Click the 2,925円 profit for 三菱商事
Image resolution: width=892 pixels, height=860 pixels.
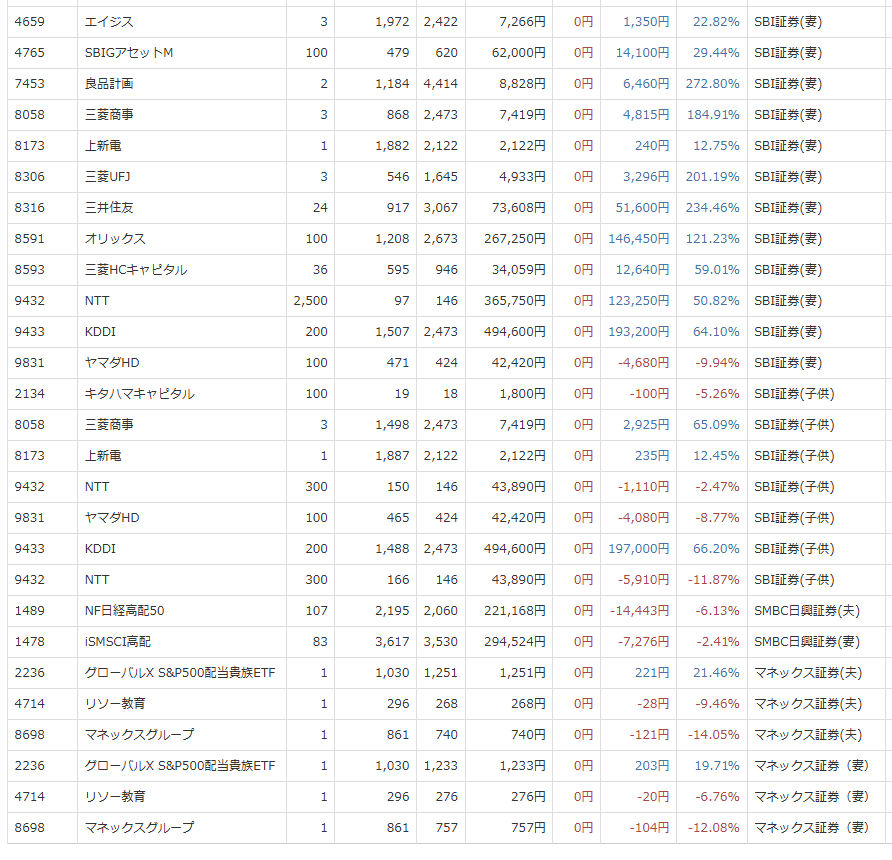click(646, 425)
